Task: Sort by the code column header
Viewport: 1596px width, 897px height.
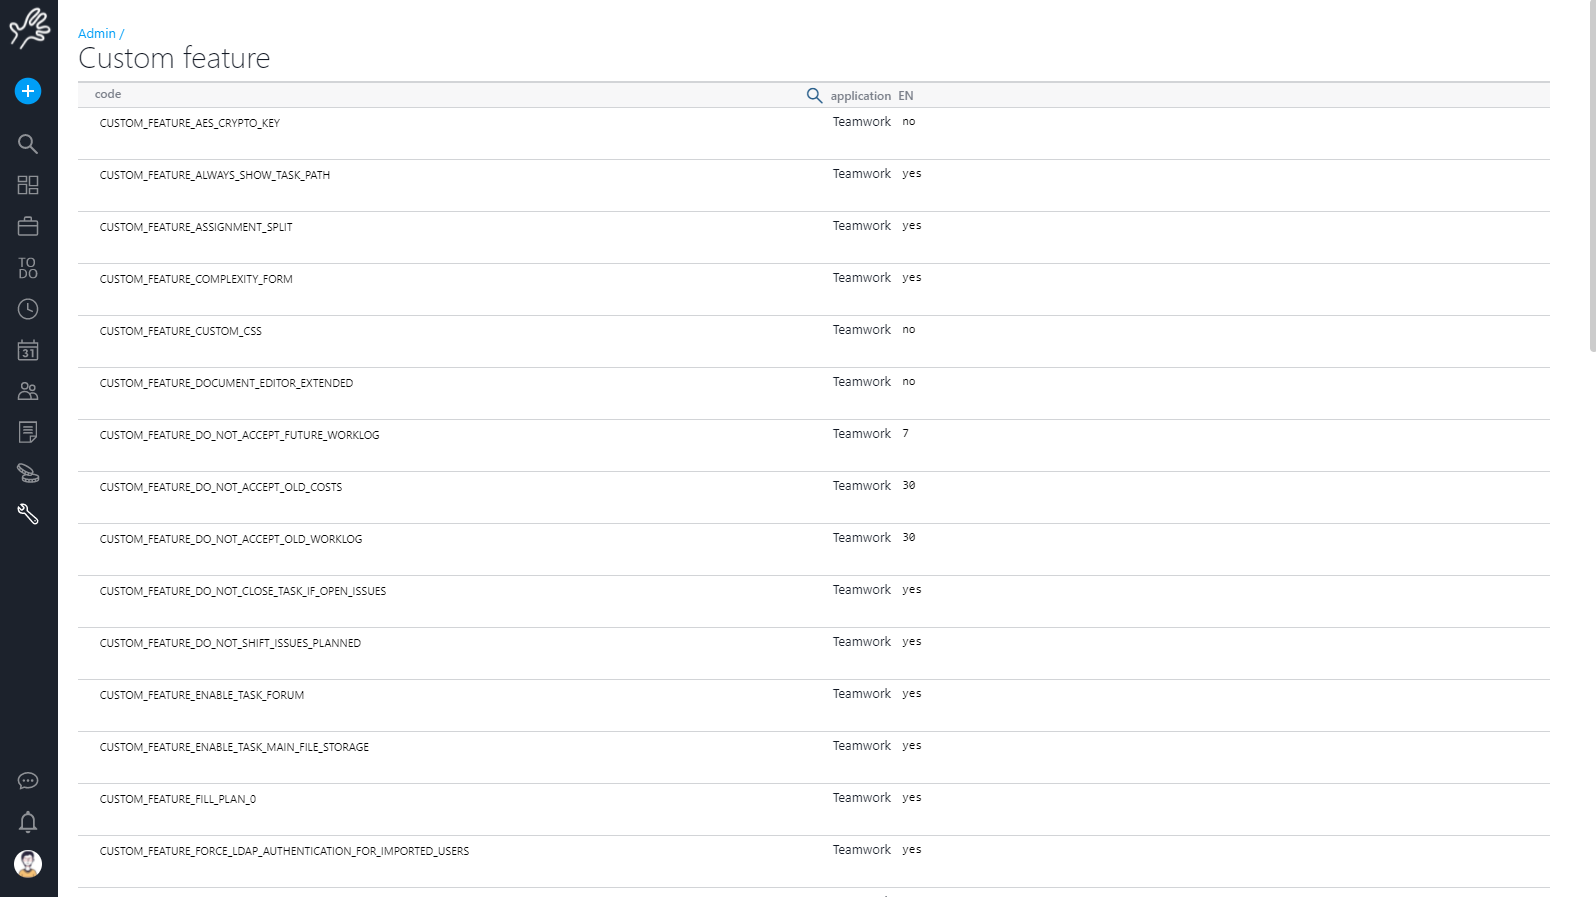Action: [x=108, y=94]
